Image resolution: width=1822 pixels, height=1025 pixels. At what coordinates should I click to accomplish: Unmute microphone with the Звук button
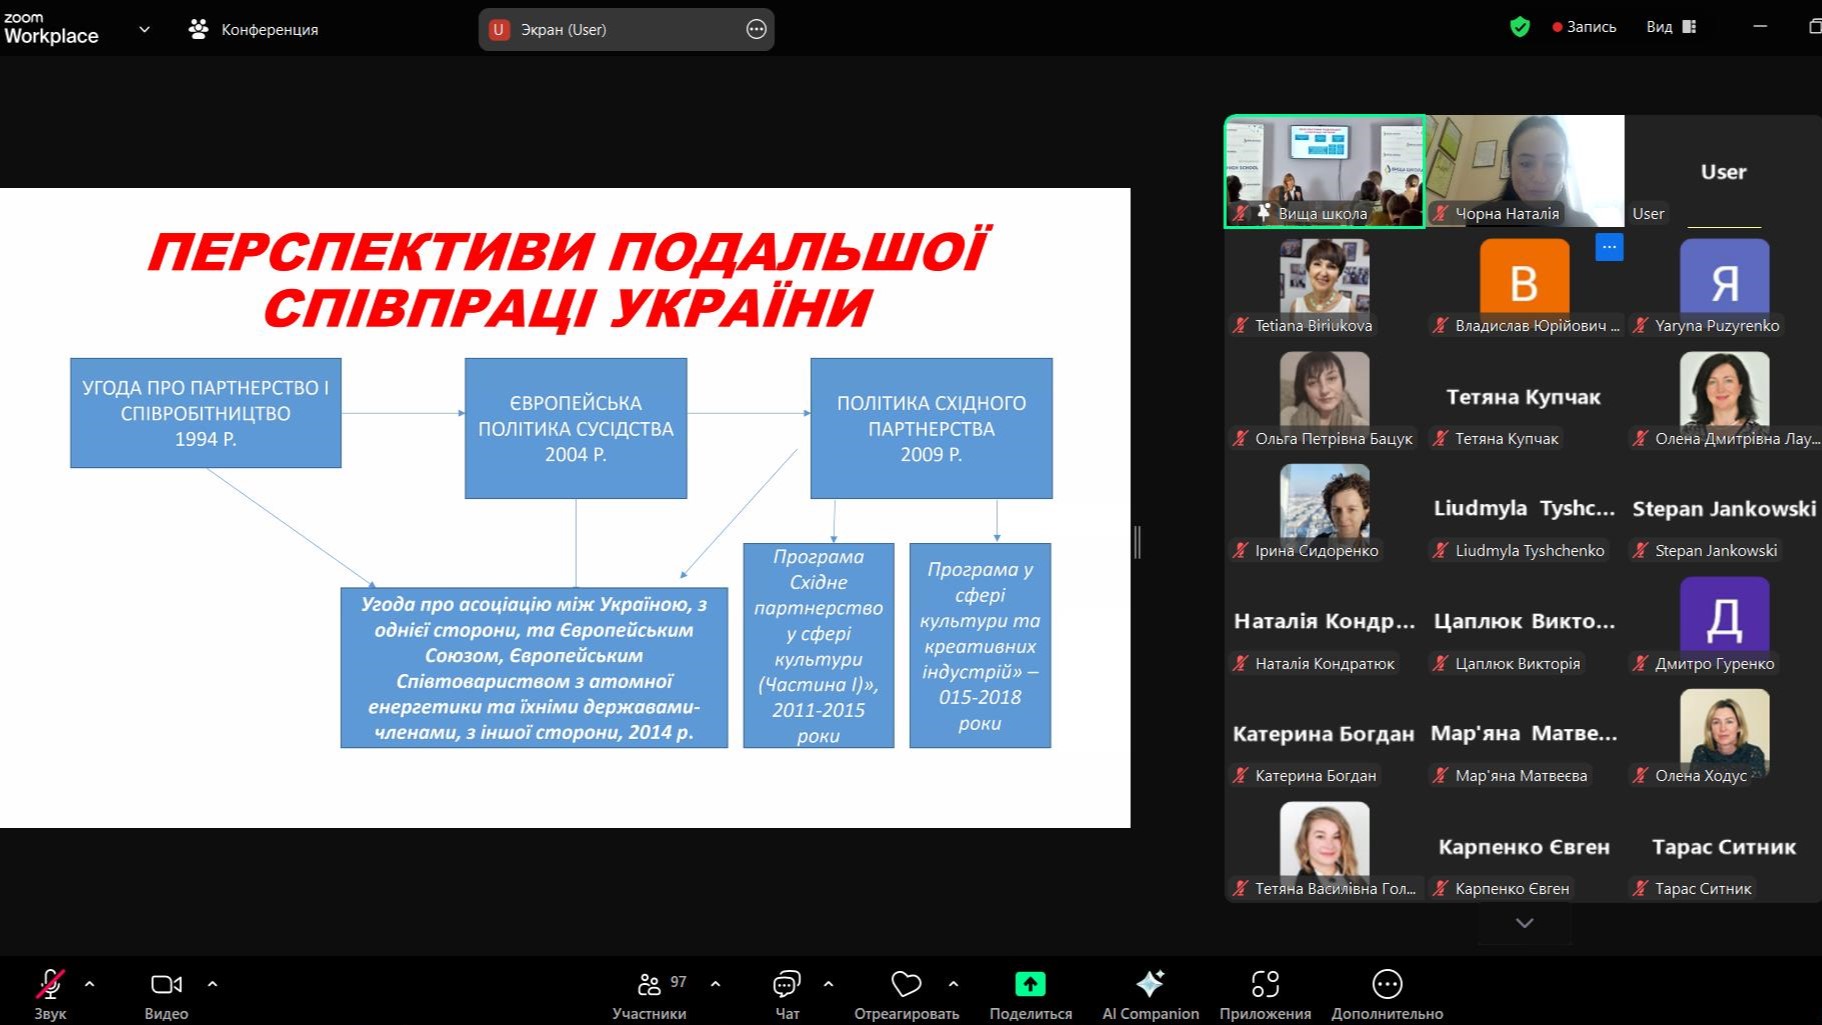49,985
